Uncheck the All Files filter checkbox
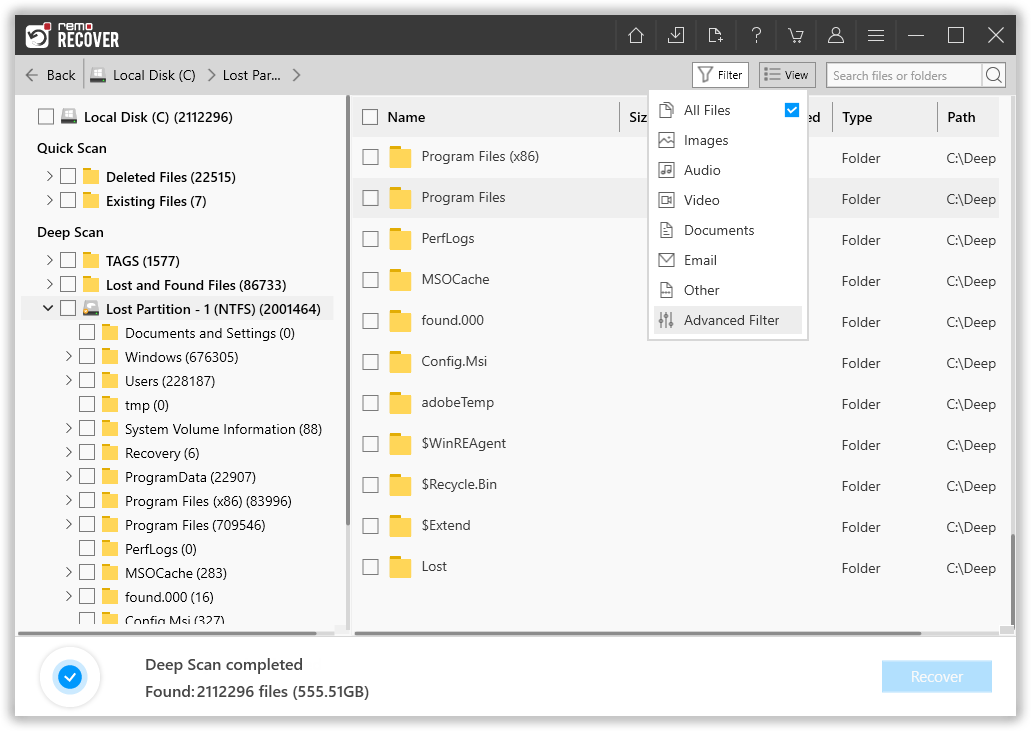This screenshot has height=731, width=1031. click(792, 110)
